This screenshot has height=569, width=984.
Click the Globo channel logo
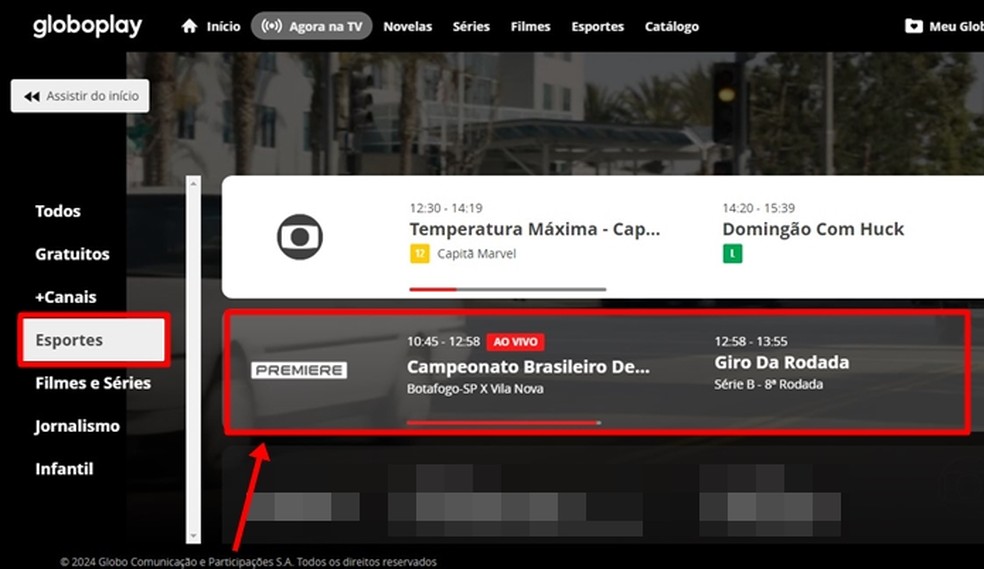tap(300, 237)
